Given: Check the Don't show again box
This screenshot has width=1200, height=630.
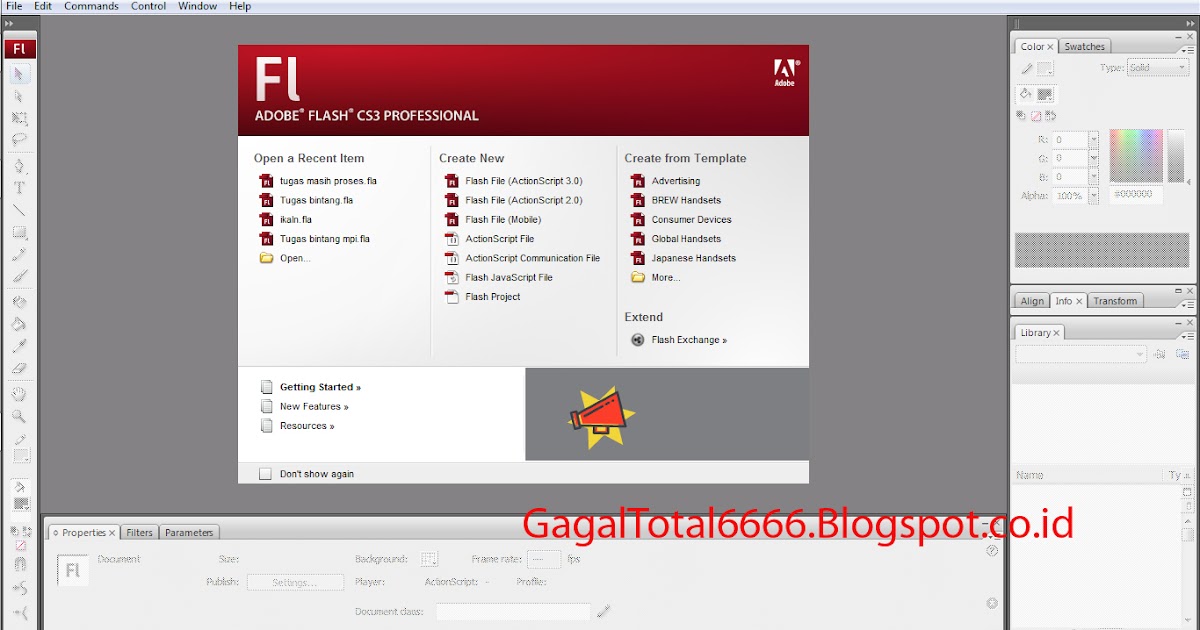Looking at the screenshot, I should coord(265,474).
